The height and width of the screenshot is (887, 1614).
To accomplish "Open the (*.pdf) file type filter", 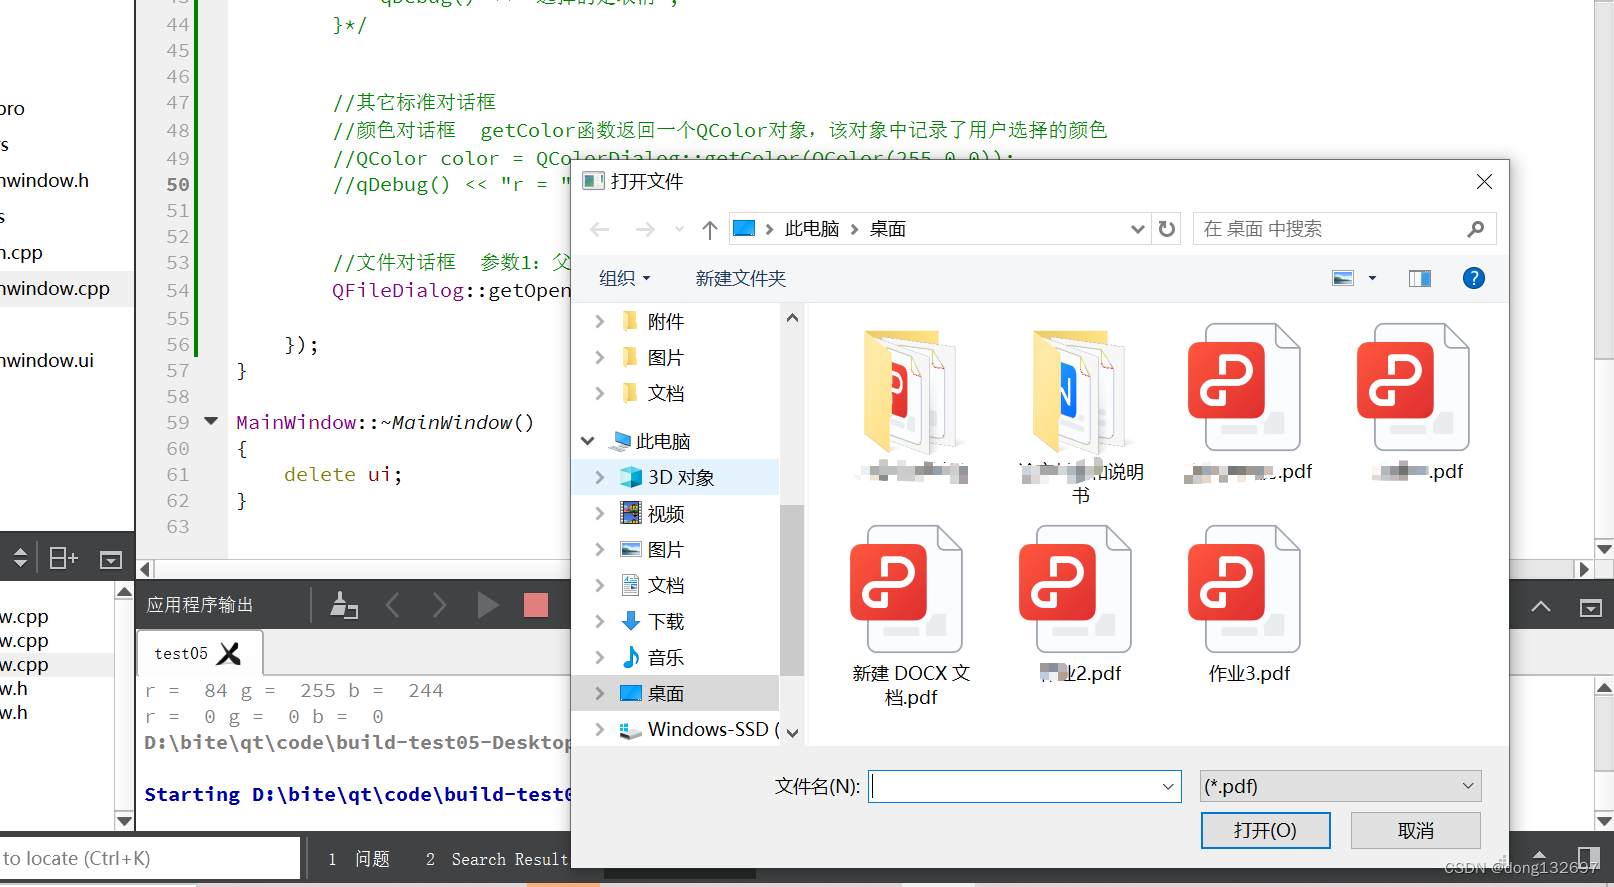I will tap(1340, 786).
